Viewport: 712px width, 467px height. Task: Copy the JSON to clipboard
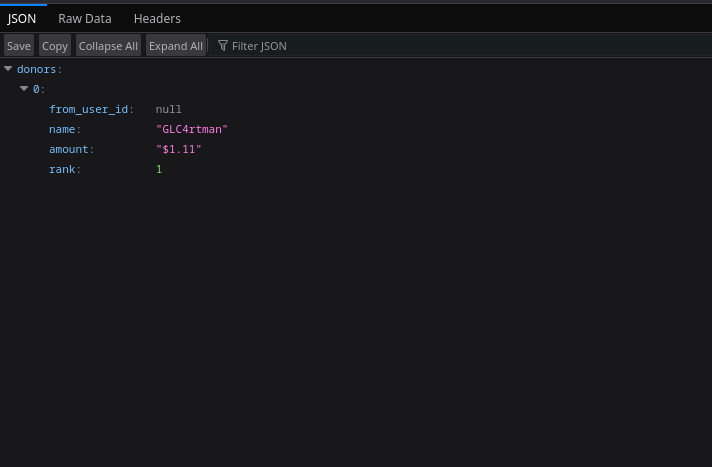coord(55,45)
